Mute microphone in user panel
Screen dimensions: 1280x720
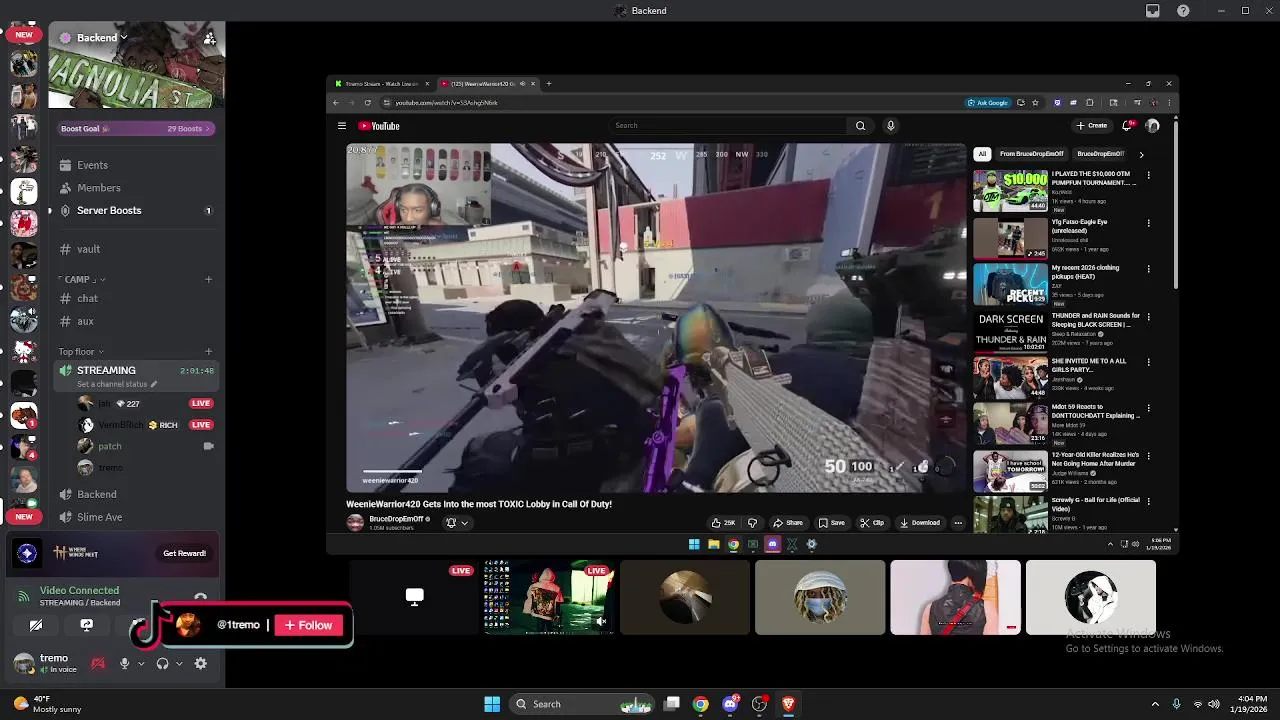pyautogui.click(x=124, y=663)
